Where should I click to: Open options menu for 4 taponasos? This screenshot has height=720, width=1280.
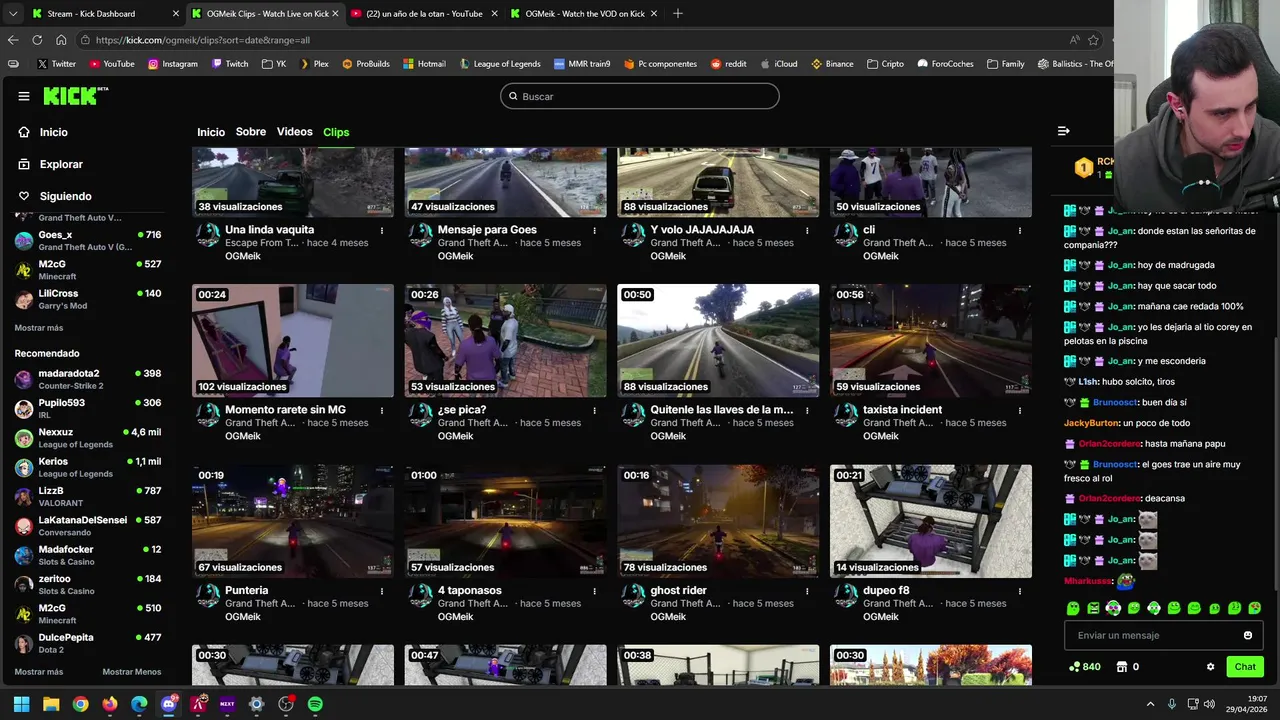pos(594,591)
